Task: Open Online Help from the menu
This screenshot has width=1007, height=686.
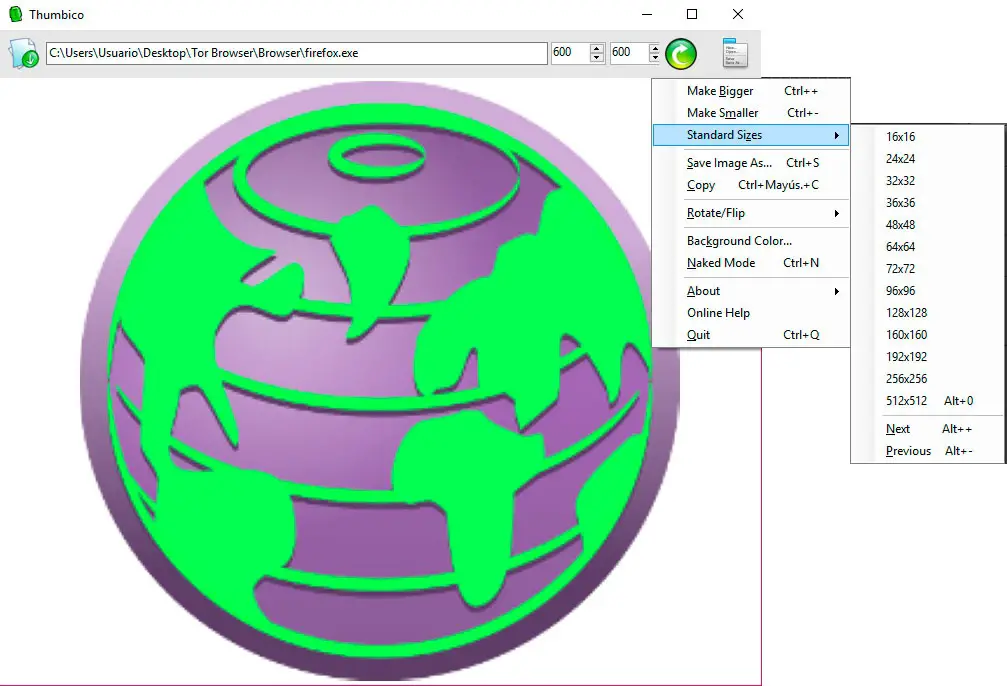Action: click(x=751, y=313)
